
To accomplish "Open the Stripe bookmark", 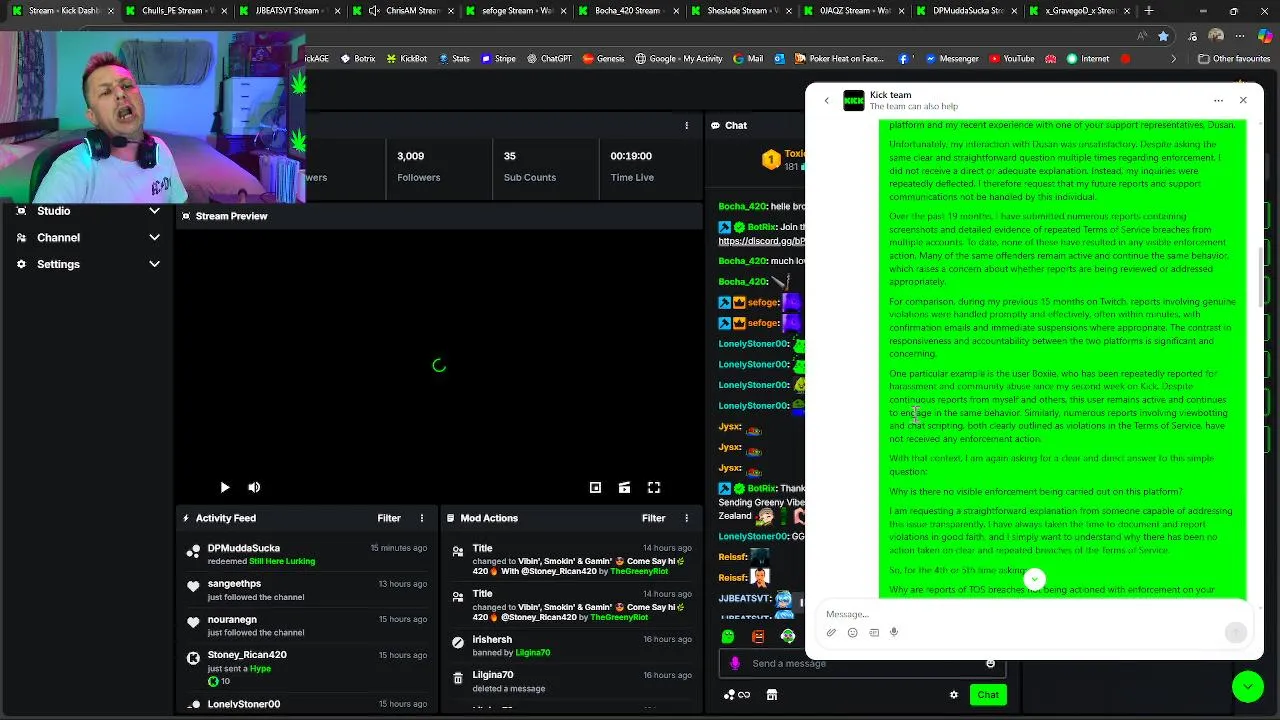I will pos(498,59).
